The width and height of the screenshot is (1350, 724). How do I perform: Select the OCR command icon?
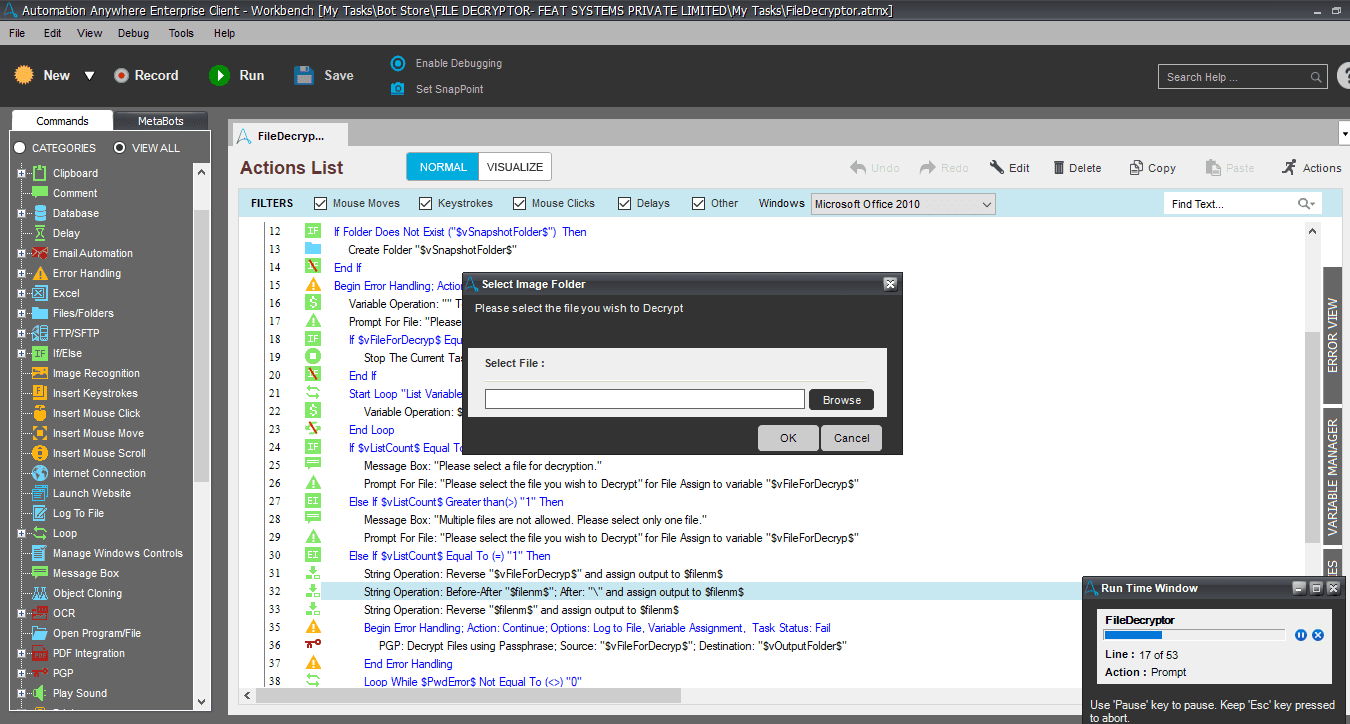(39, 613)
